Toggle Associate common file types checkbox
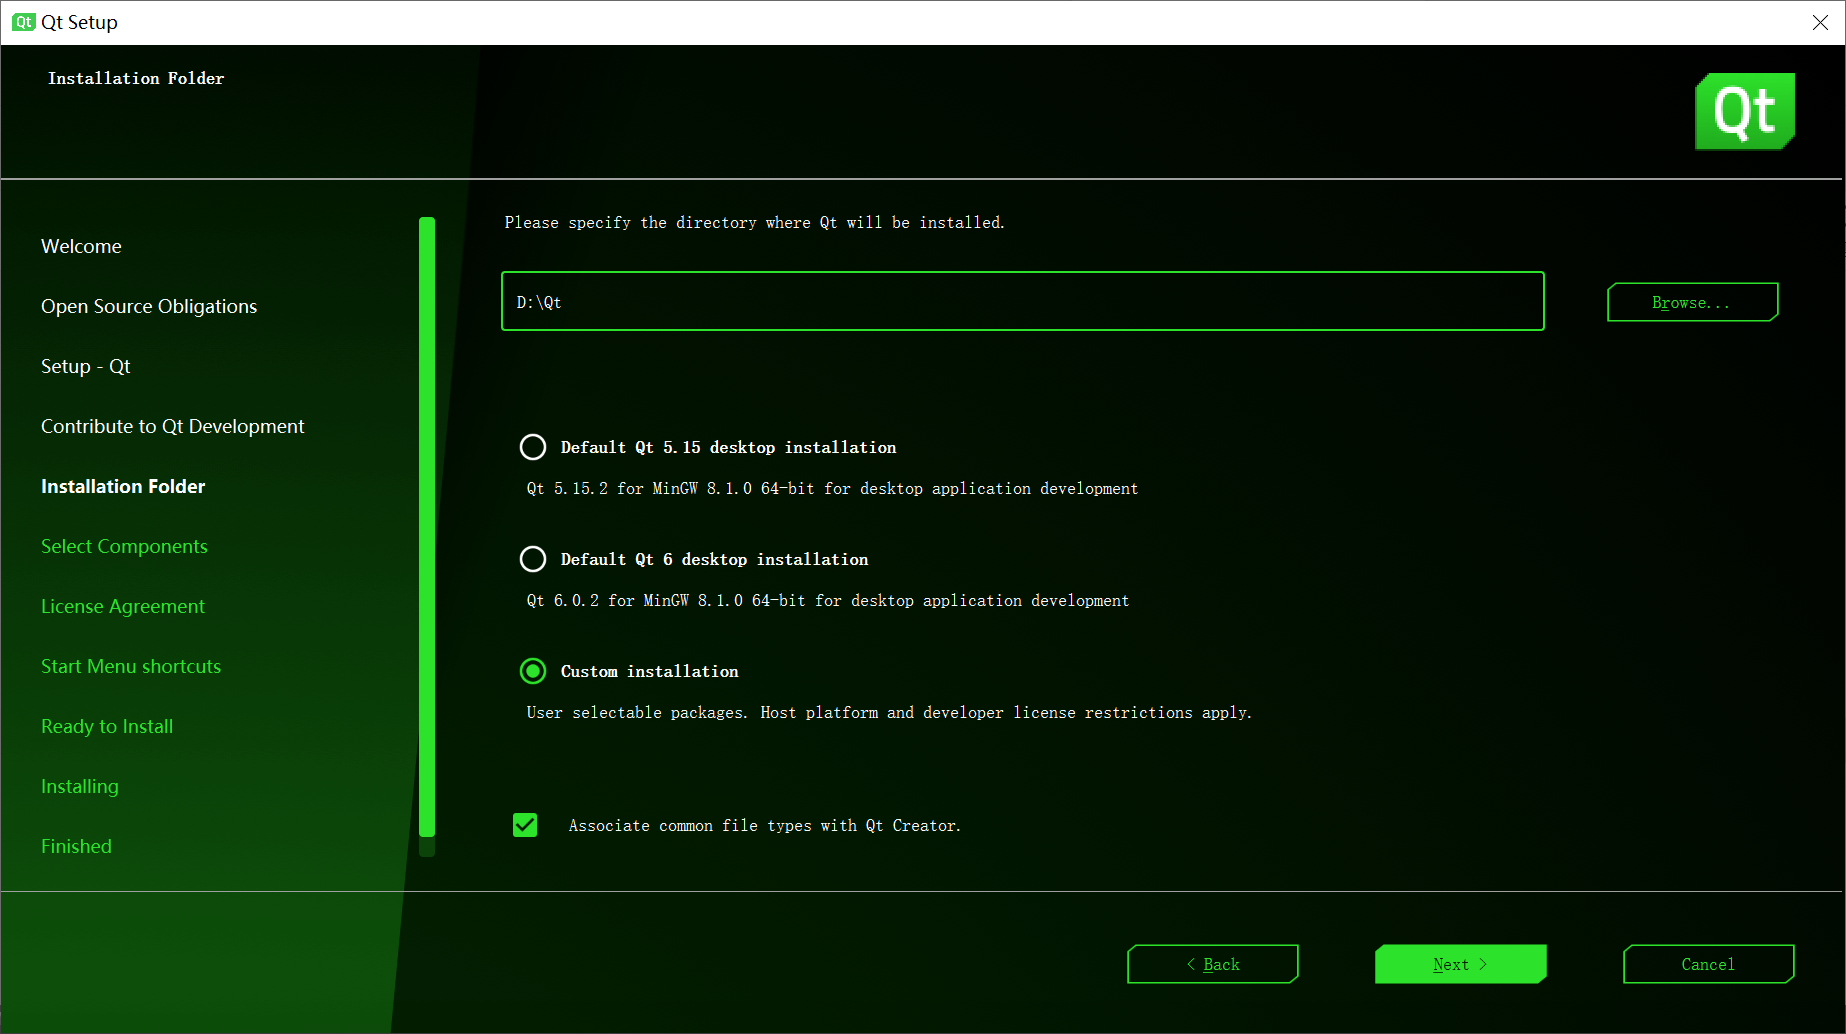The height and width of the screenshot is (1034, 1846). coord(525,825)
